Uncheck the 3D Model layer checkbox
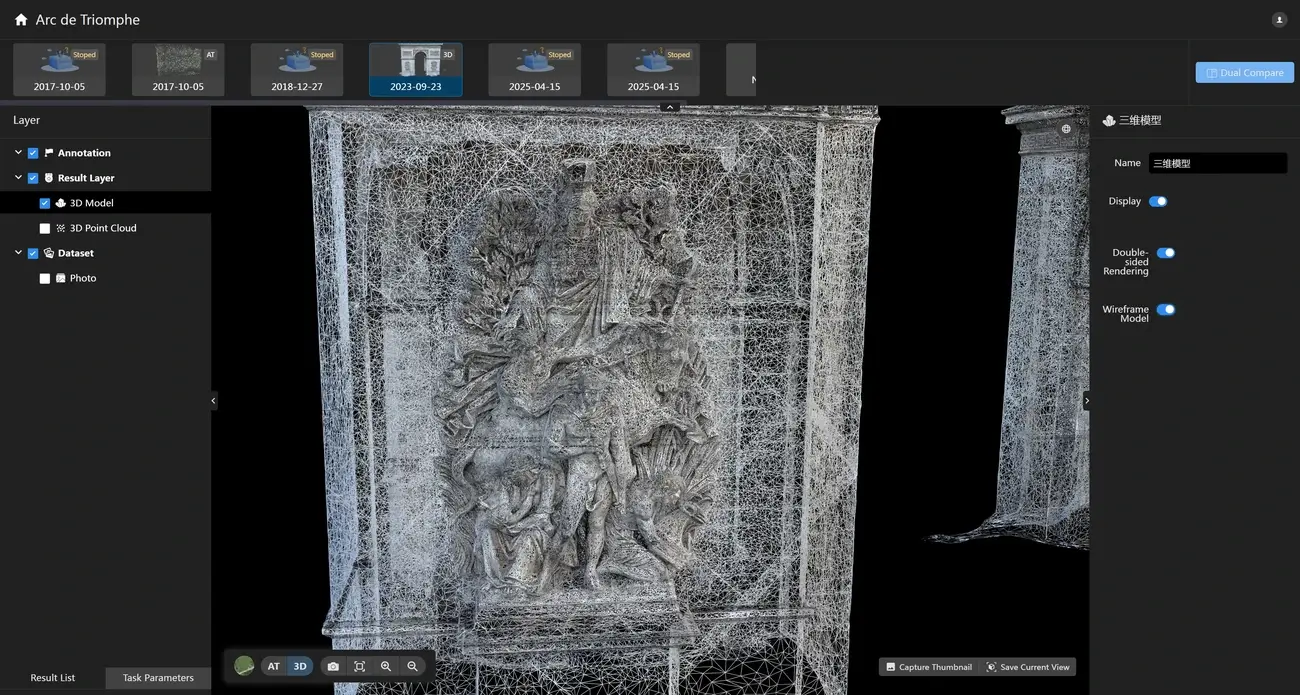Viewport: 1300px width, 695px height. pos(45,203)
